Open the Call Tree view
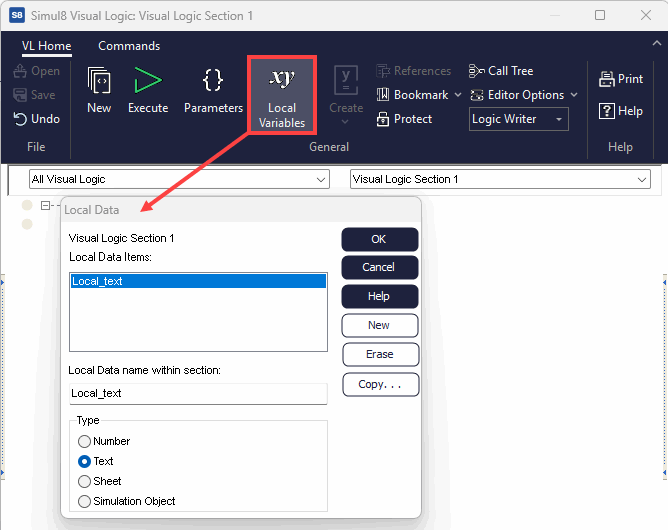This screenshot has height=530, width=668. pos(501,71)
